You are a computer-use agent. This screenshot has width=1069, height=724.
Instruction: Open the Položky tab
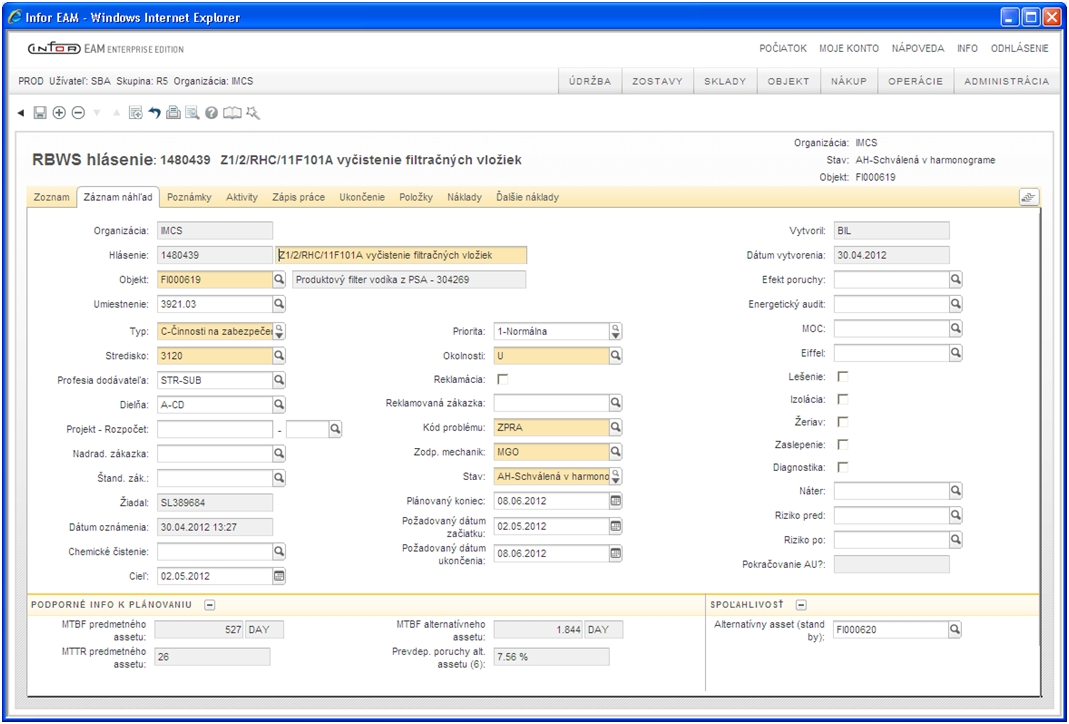(417, 198)
